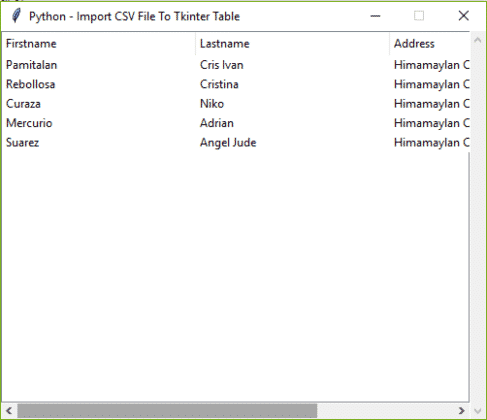Click the vertical scrollbar track

pyautogui.click(x=477, y=226)
